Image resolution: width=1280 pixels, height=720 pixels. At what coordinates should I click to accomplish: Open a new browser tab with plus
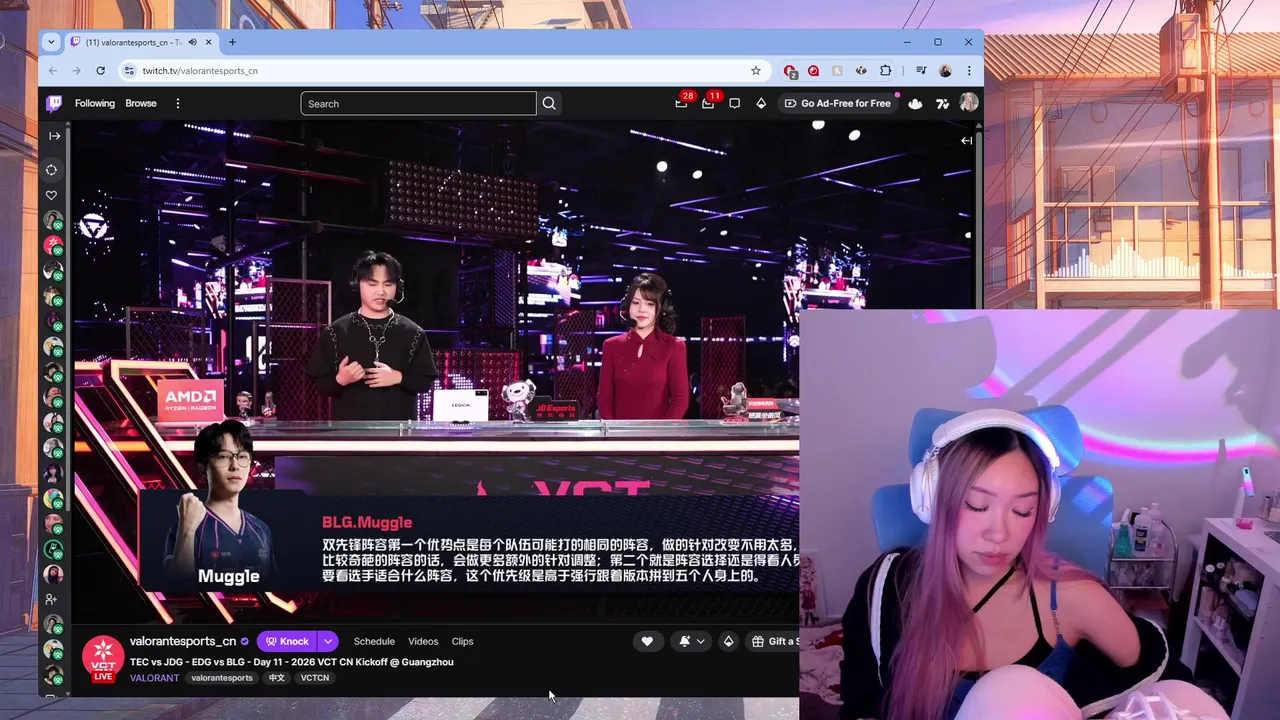pos(232,42)
